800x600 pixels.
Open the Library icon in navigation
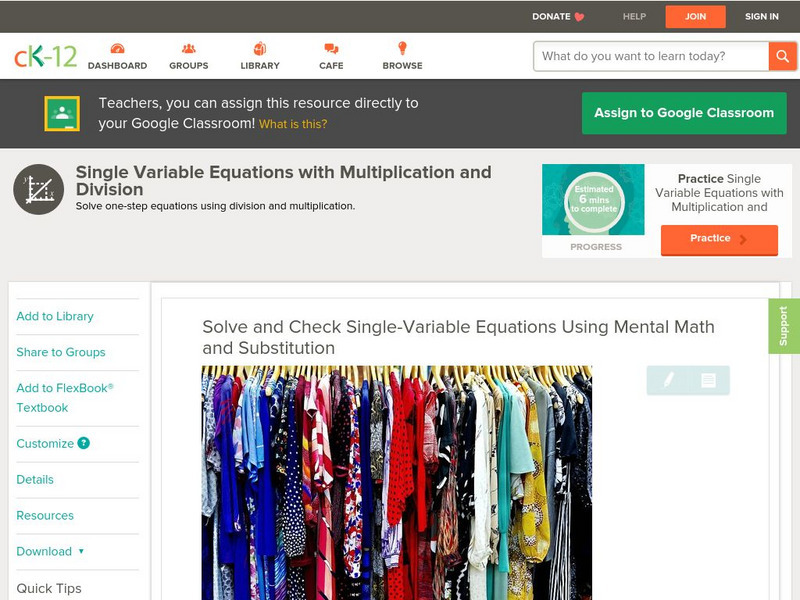pos(260,49)
